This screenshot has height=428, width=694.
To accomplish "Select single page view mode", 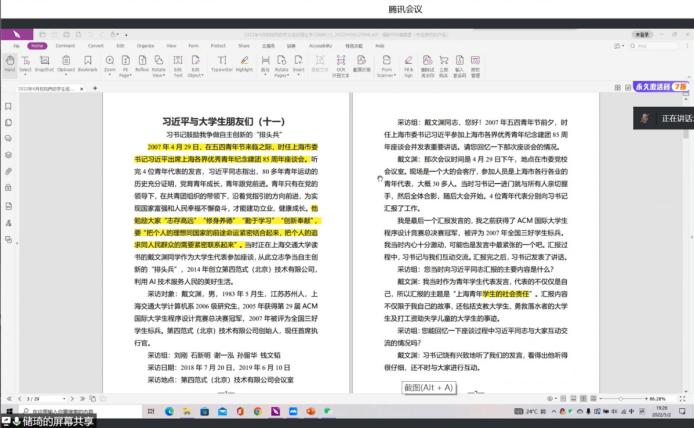I will coord(563,398).
